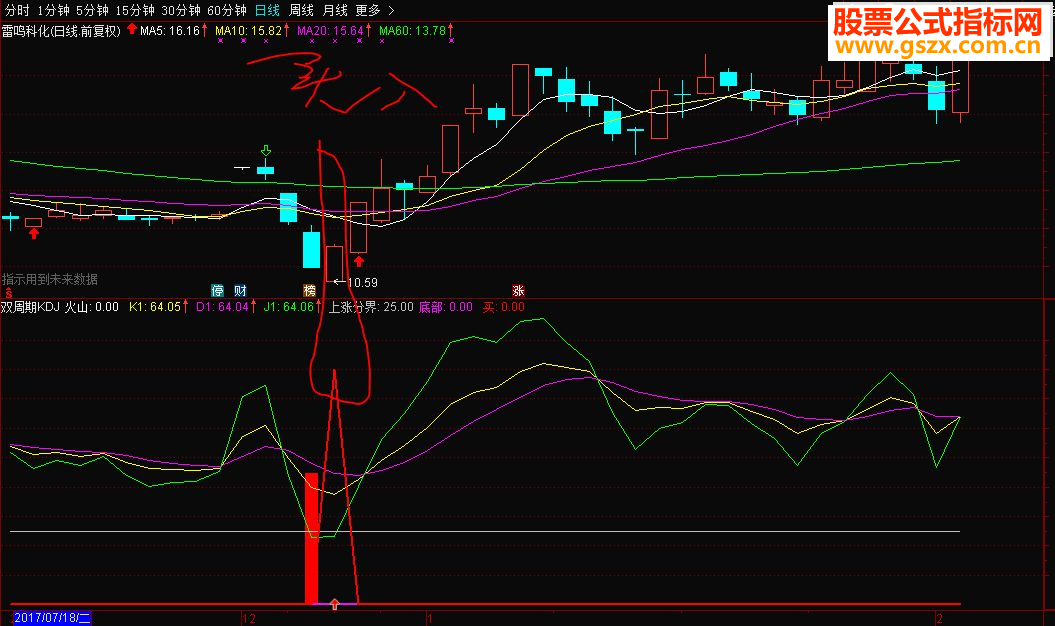Select the 60分钟 period tab
The image size is (1055, 626).
(x=227, y=10)
